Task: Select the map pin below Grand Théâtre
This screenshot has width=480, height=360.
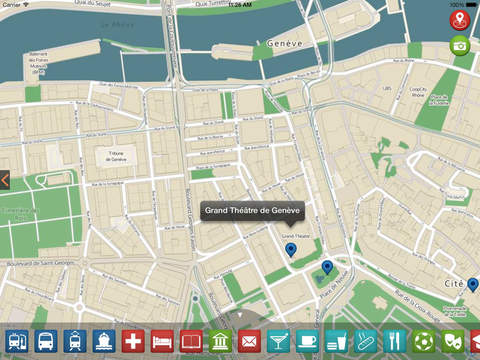Action: point(291,250)
